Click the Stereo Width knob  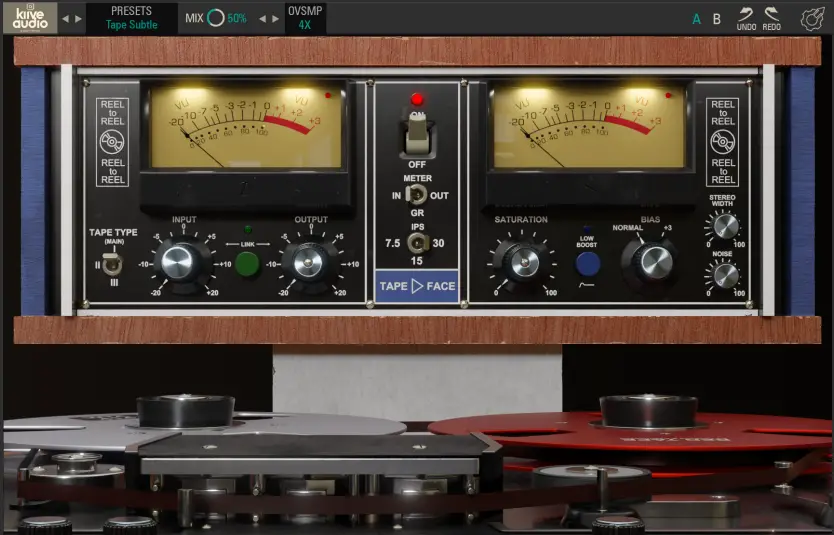(x=725, y=226)
